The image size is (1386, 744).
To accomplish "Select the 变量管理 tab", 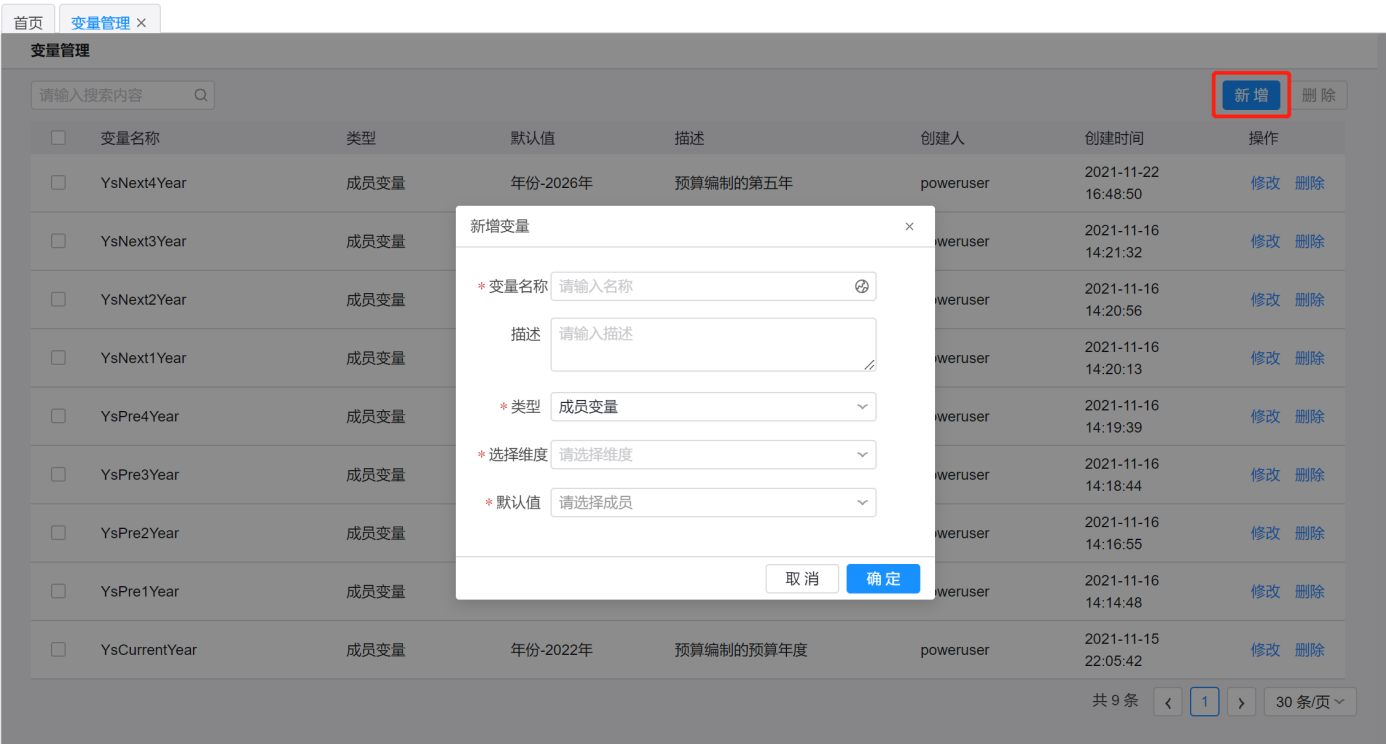I will pyautogui.click(x=100, y=22).
